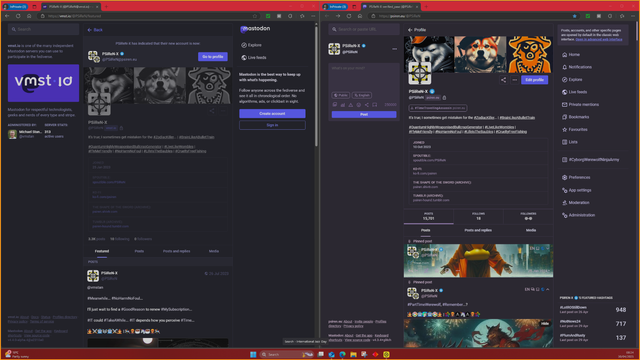Open Live feeds in the right window's sidebar
Viewport: 640px width, 360px height.
pyautogui.click(x=574, y=92)
